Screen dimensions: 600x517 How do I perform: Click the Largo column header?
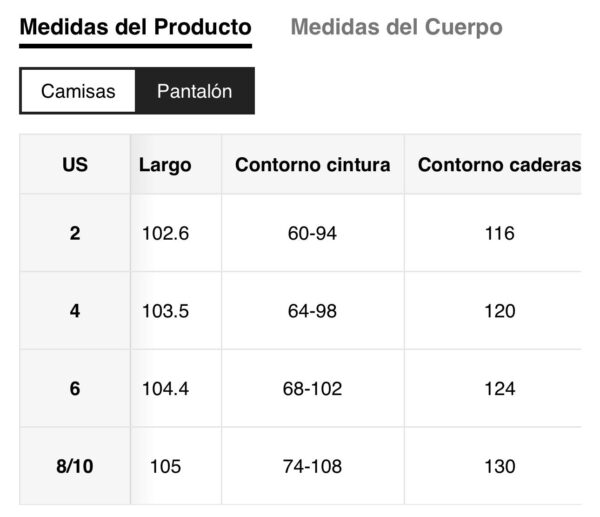[165, 165]
